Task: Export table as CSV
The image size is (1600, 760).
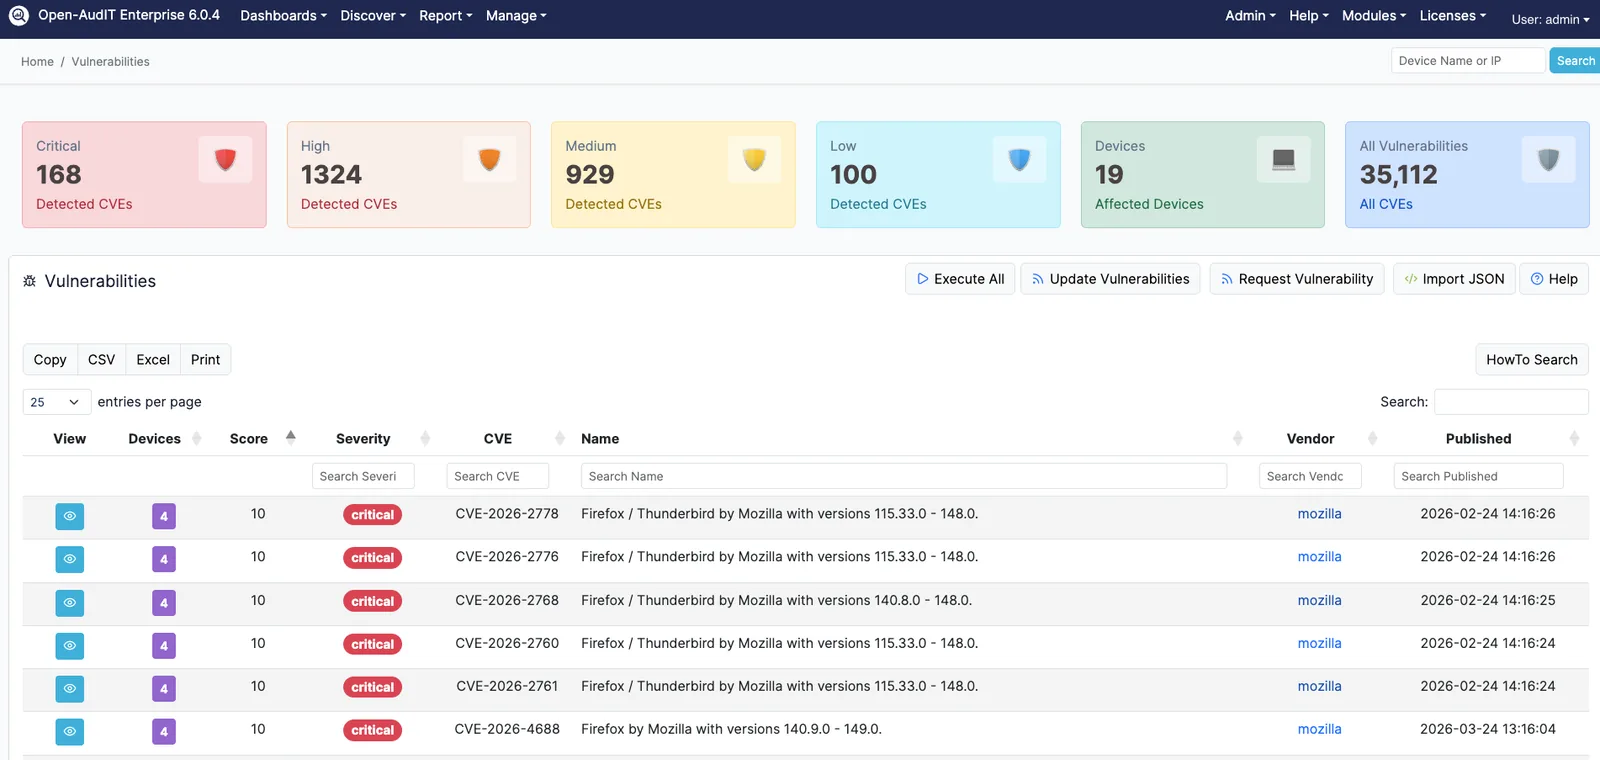Action: (x=101, y=360)
